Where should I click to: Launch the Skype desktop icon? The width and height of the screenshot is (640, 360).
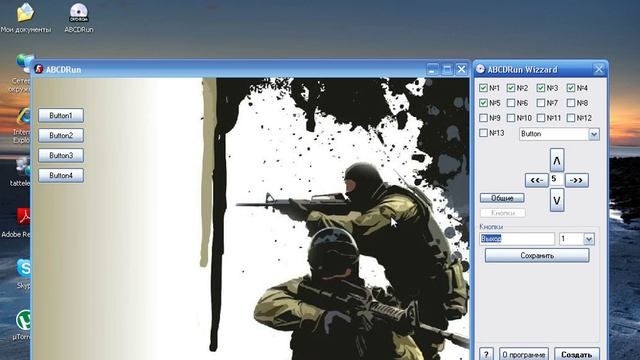(x=23, y=273)
